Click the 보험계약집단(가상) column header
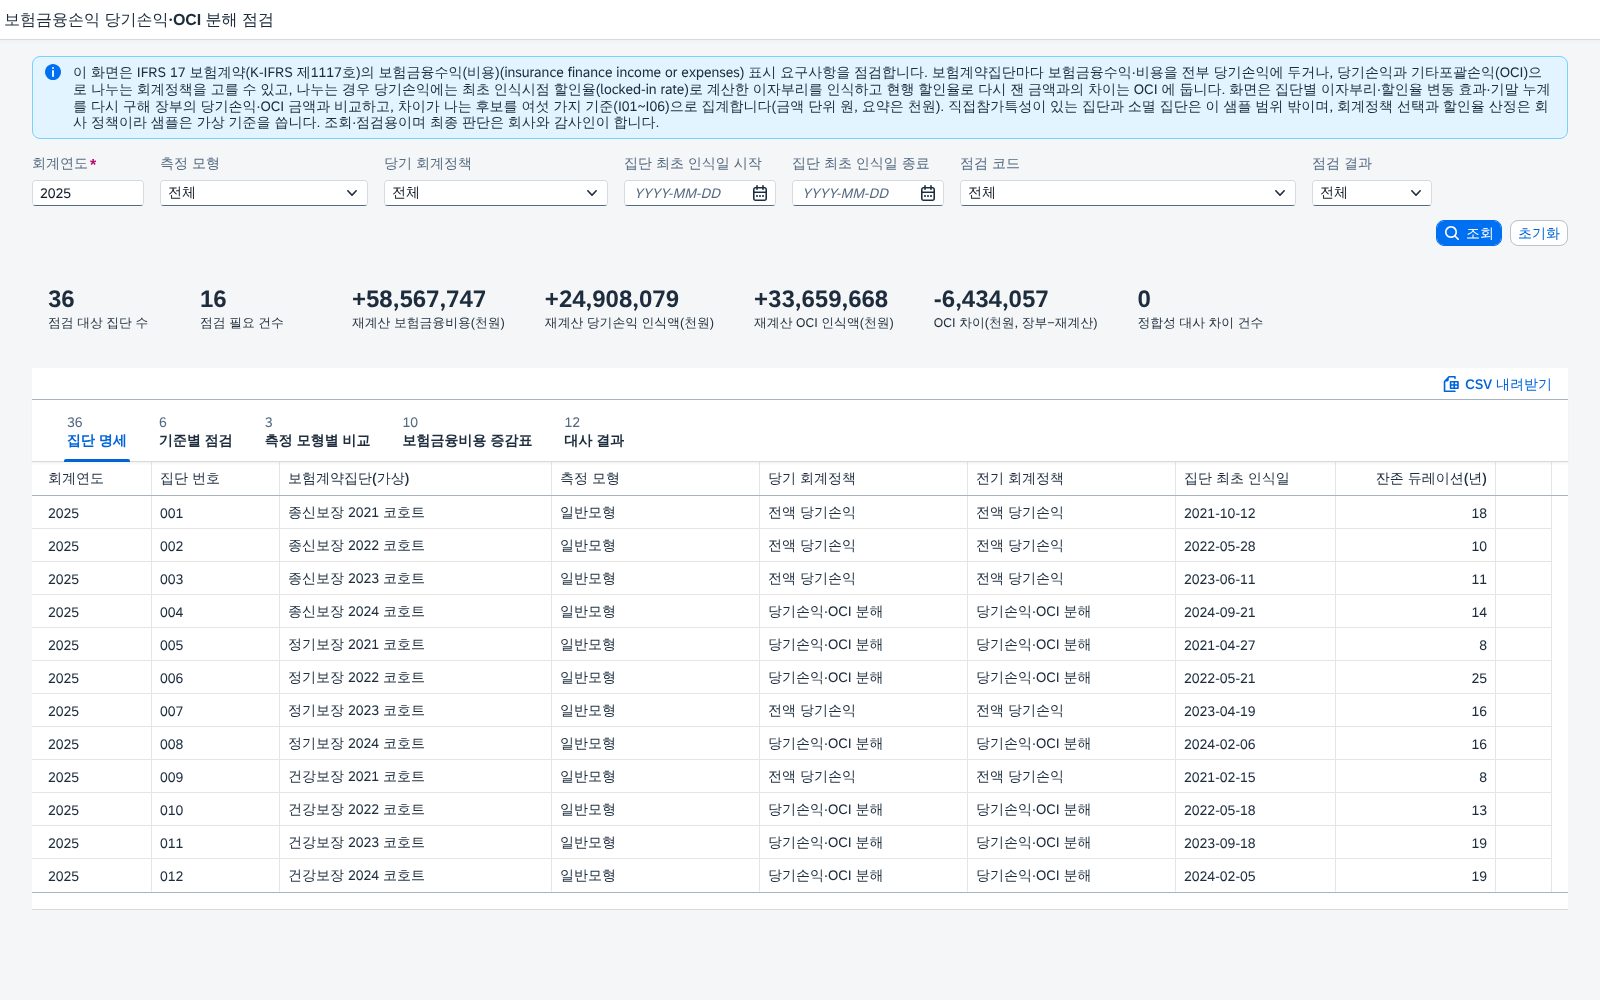The height and width of the screenshot is (1000, 1600). point(416,479)
